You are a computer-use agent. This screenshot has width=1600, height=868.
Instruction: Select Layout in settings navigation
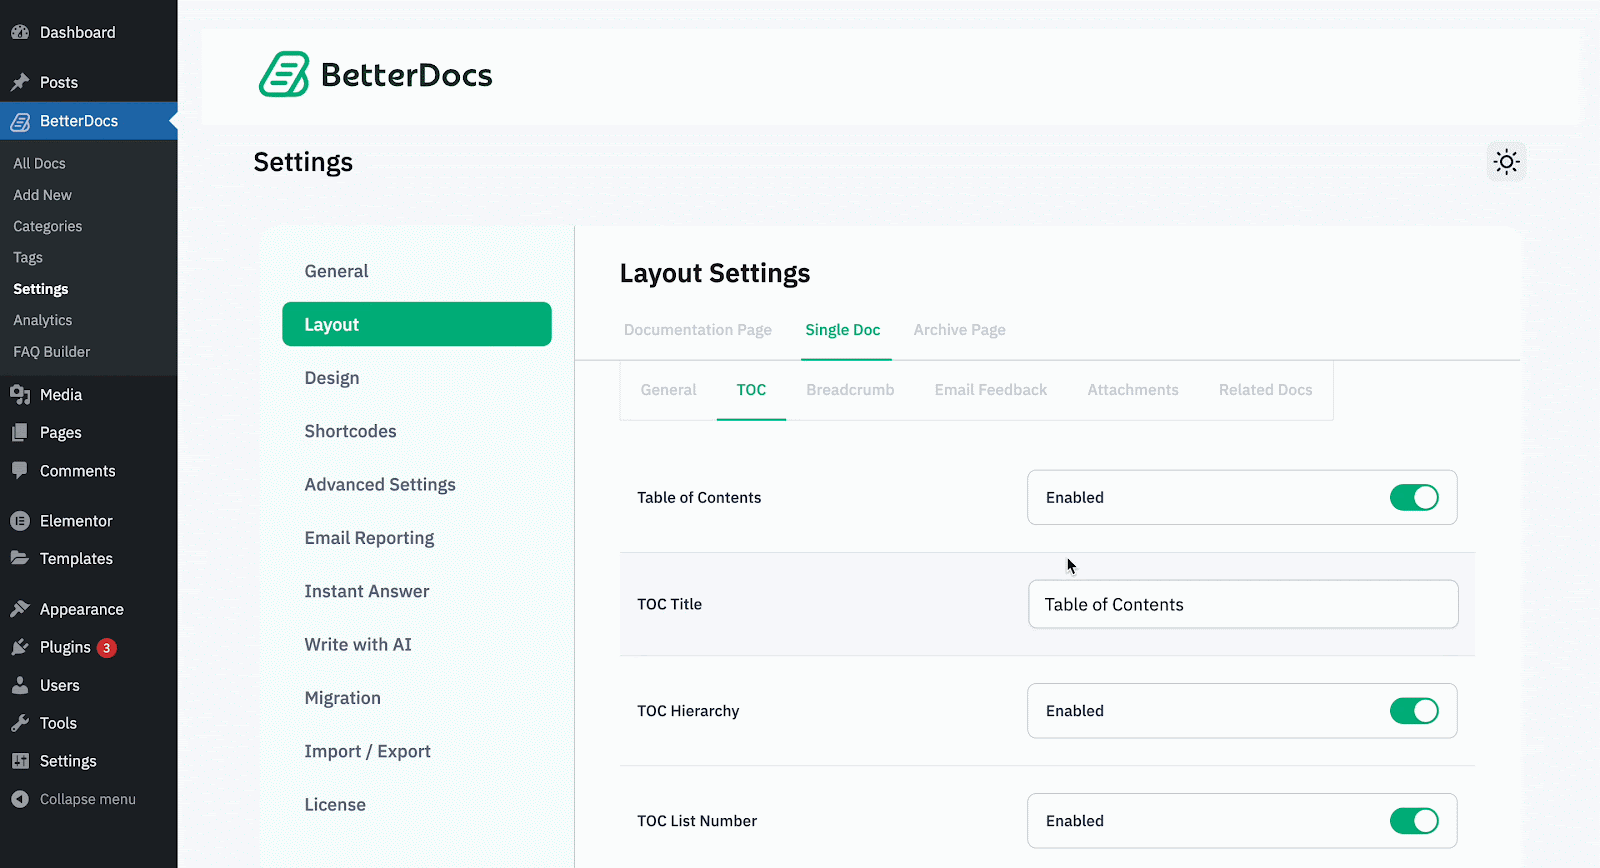tap(417, 324)
